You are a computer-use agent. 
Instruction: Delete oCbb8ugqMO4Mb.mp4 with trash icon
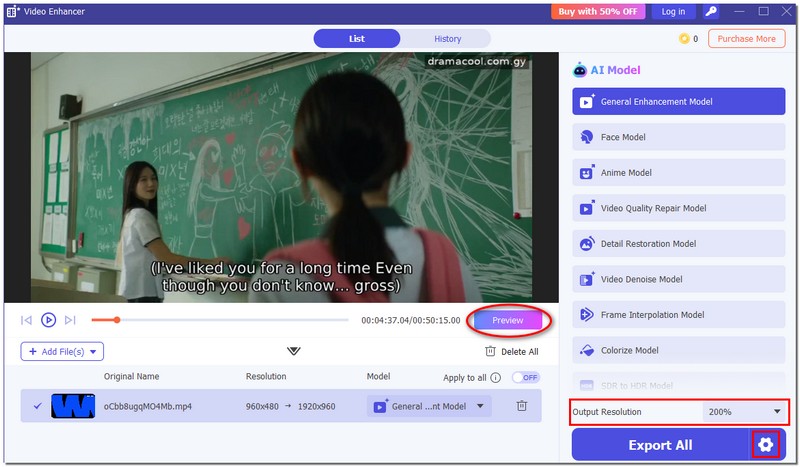tap(521, 406)
